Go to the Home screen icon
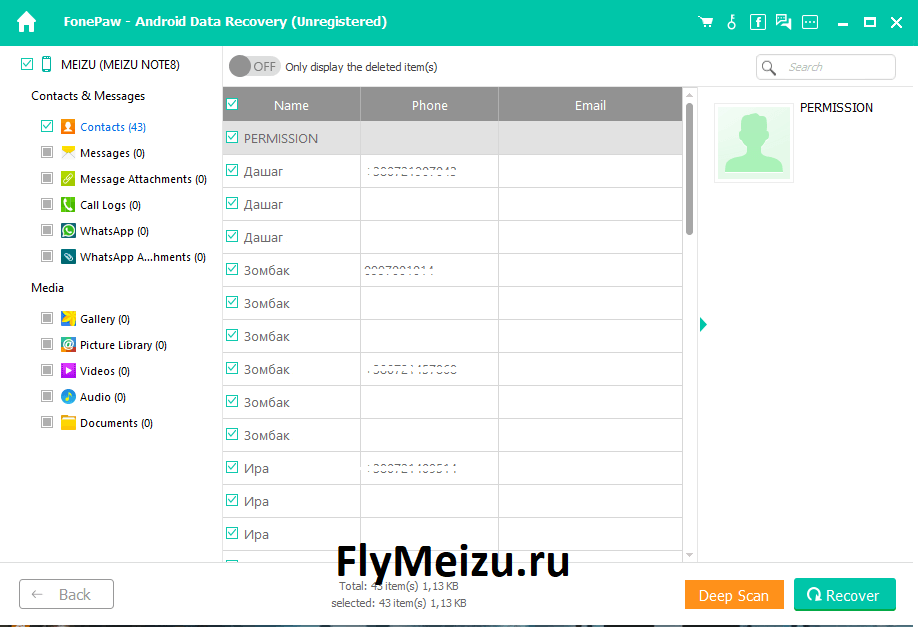This screenshot has height=627, width=918. point(26,22)
